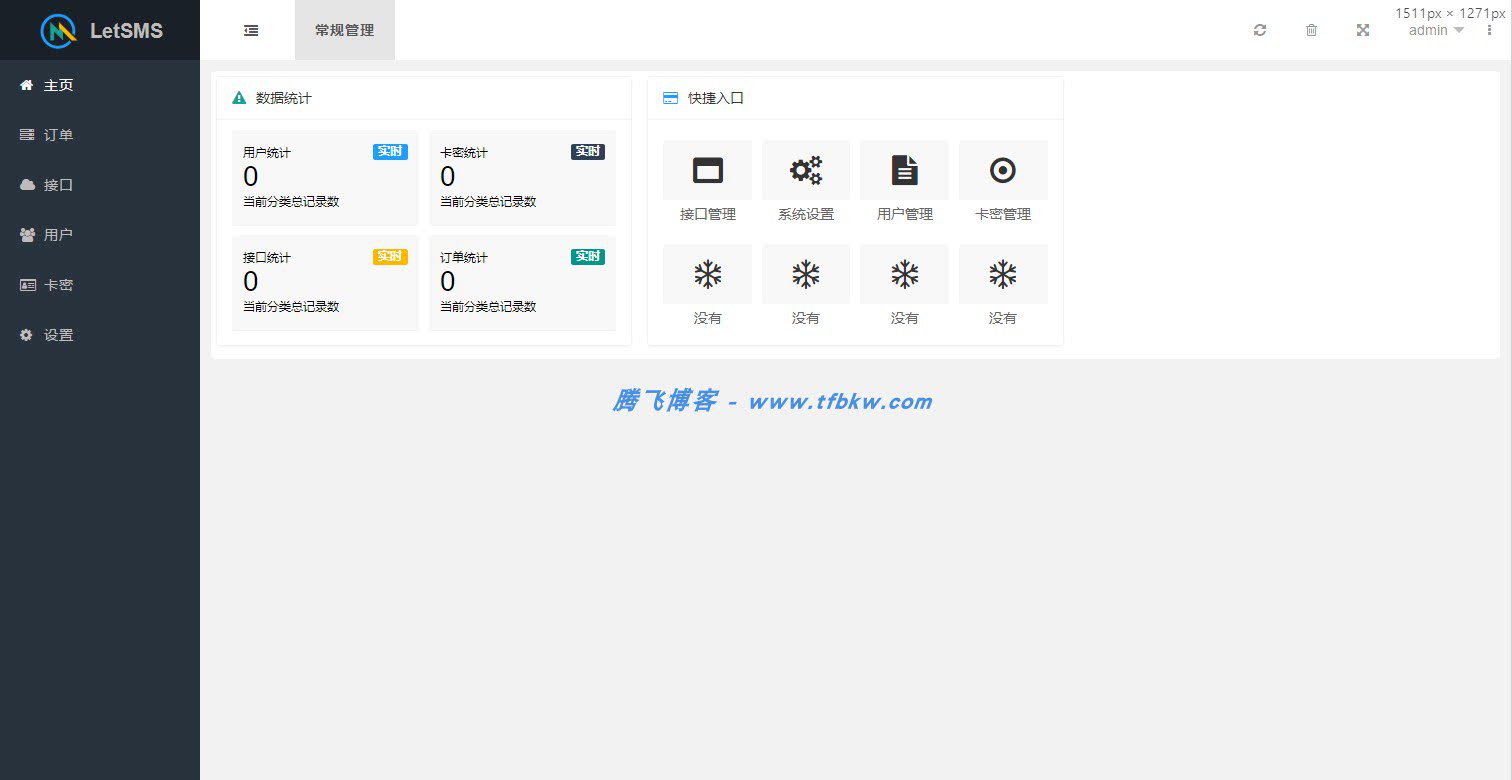Viewport: 1512px width, 780px height.
Task: Open the admin user dropdown
Action: coord(1436,30)
